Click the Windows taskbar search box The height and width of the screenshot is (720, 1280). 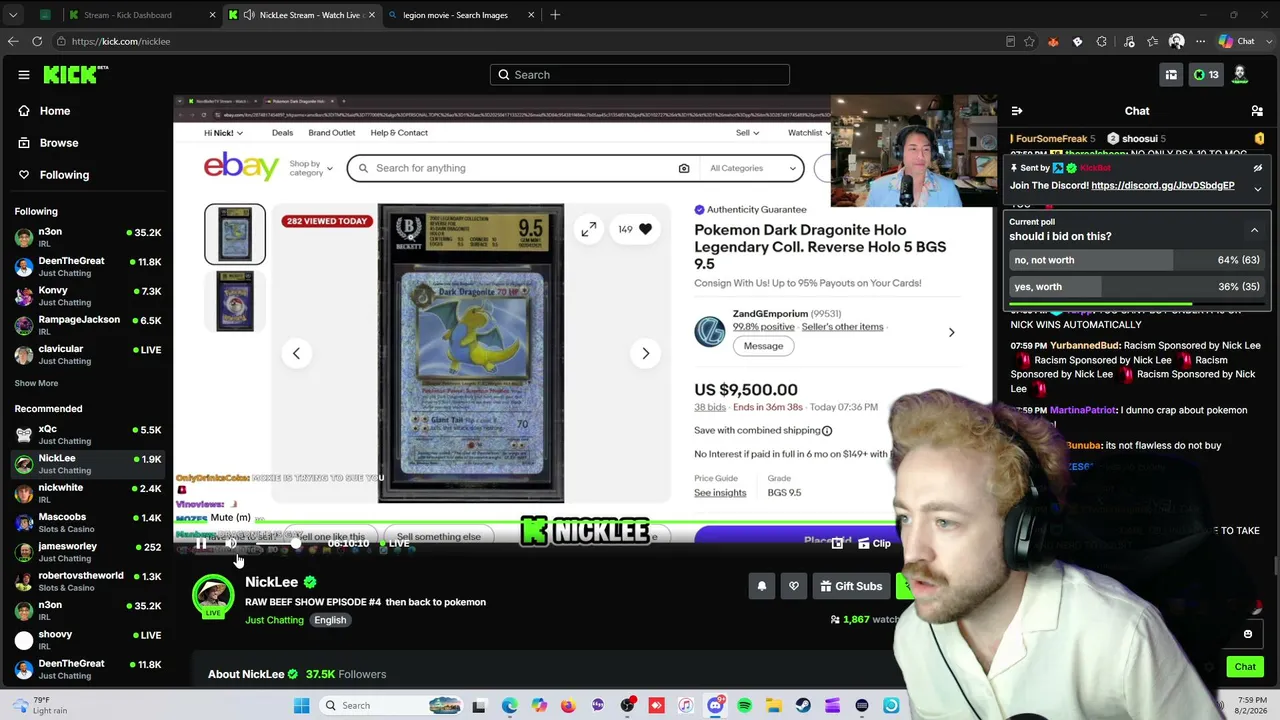[392, 706]
